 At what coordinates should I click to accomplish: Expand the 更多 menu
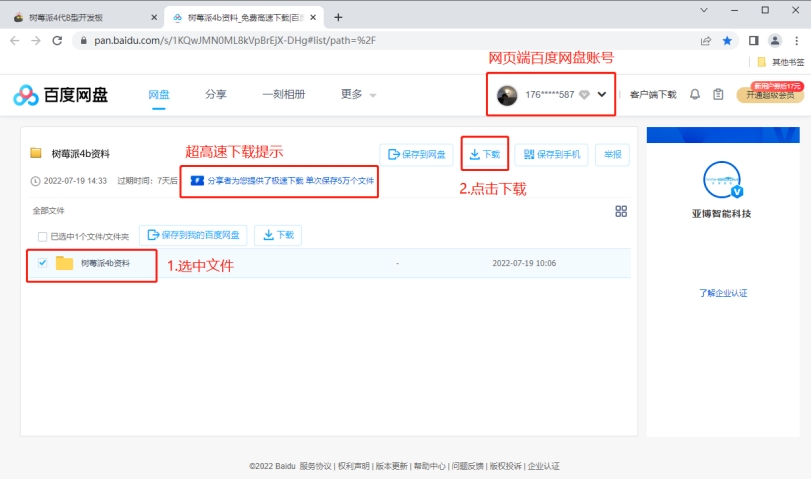(358, 94)
